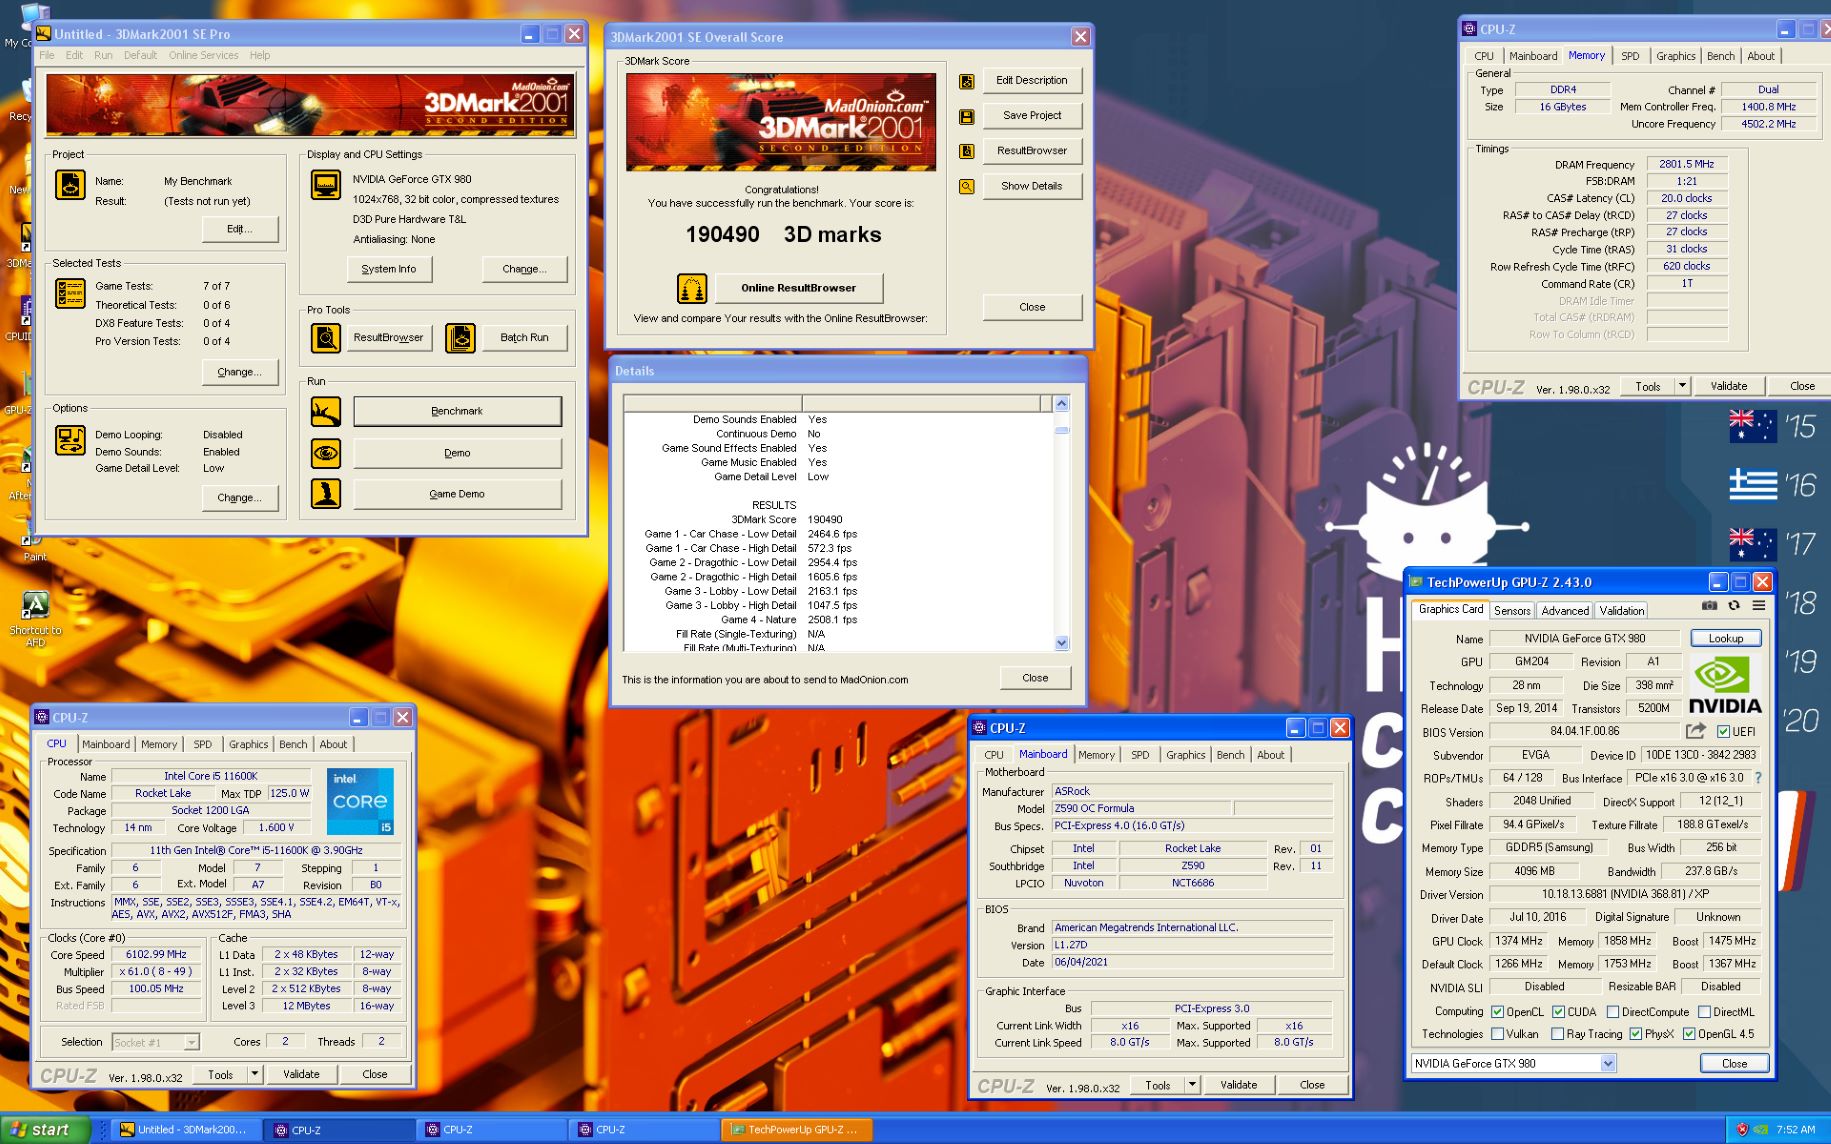
Task: Toggle the OpenGL 4.5 checkbox
Action: click(x=1689, y=1034)
